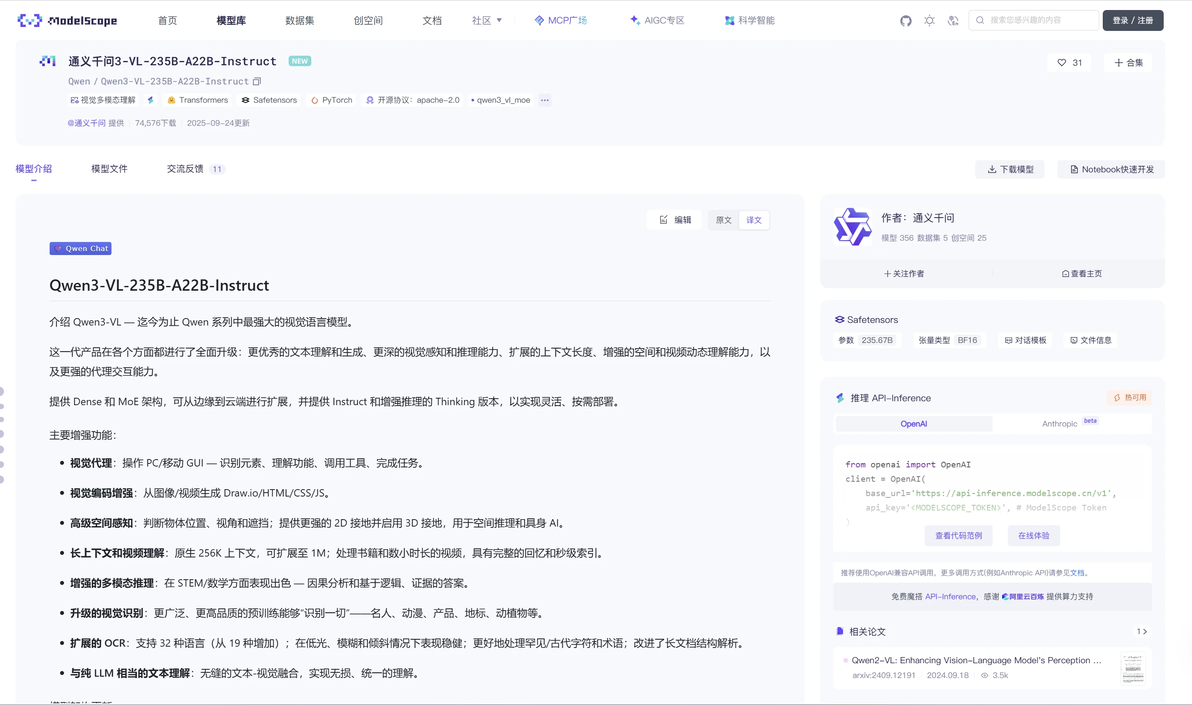Click the lightning inference tag icon
This screenshot has width=1192, height=705.
[x=151, y=100]
